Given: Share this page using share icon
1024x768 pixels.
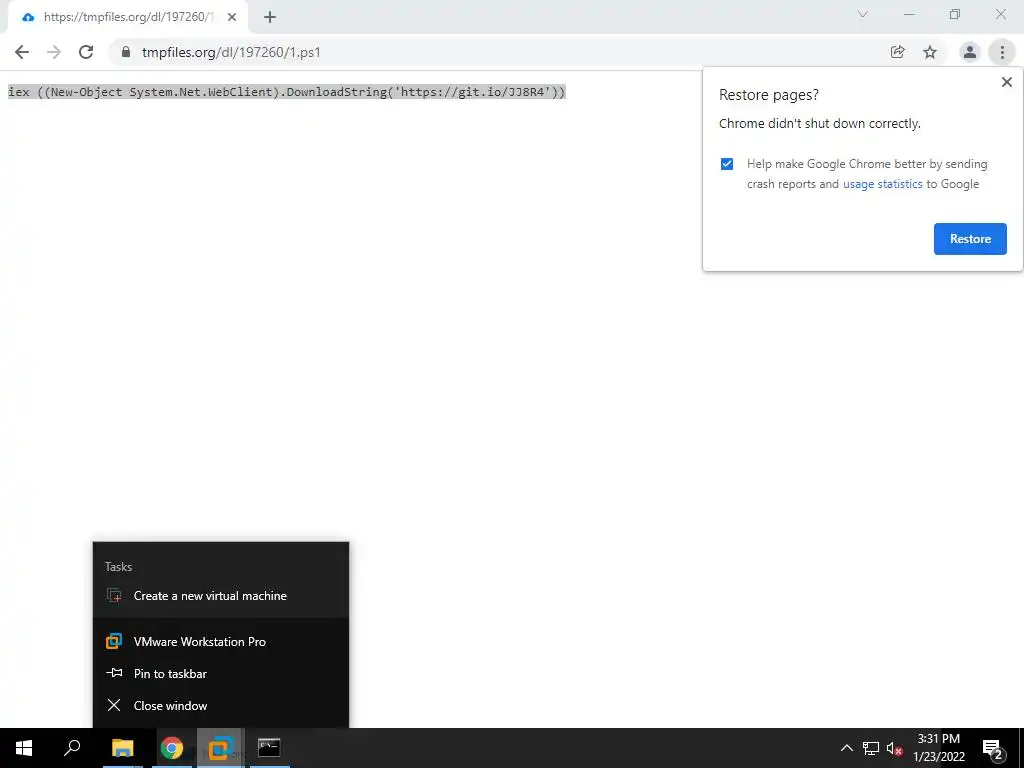Looking at the screenshot, I should pyautogui.click(x=897, y=52).
